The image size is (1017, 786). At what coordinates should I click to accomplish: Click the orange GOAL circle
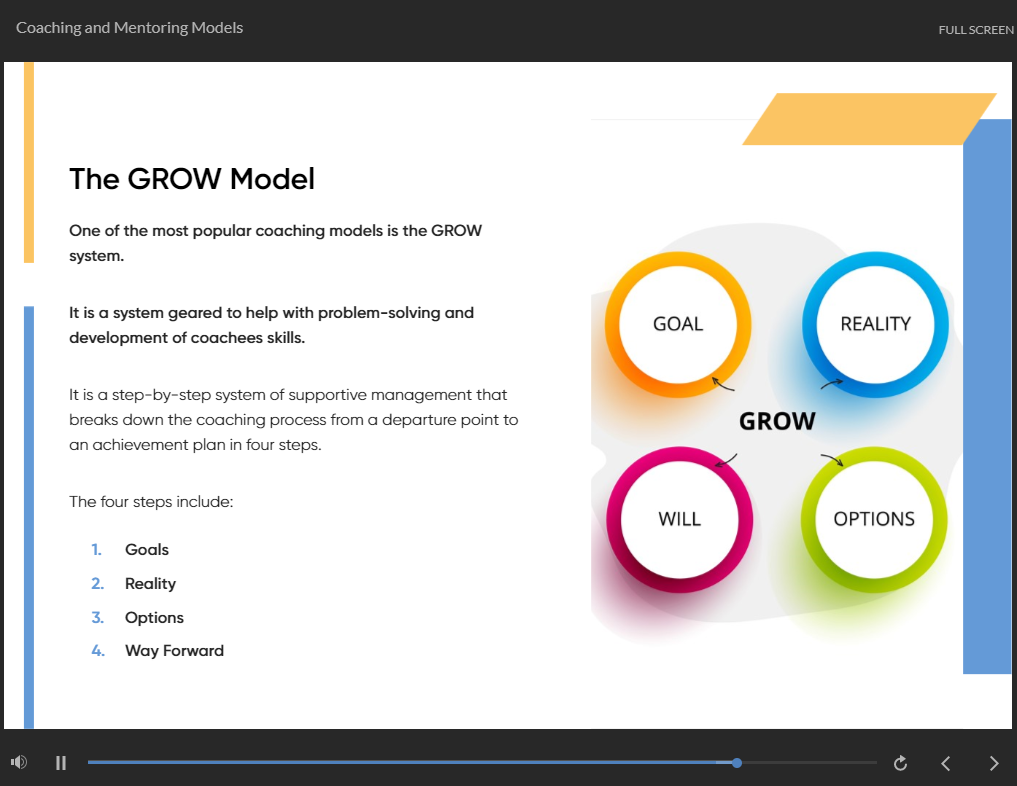pyautogui.click(x=678, y=324)
